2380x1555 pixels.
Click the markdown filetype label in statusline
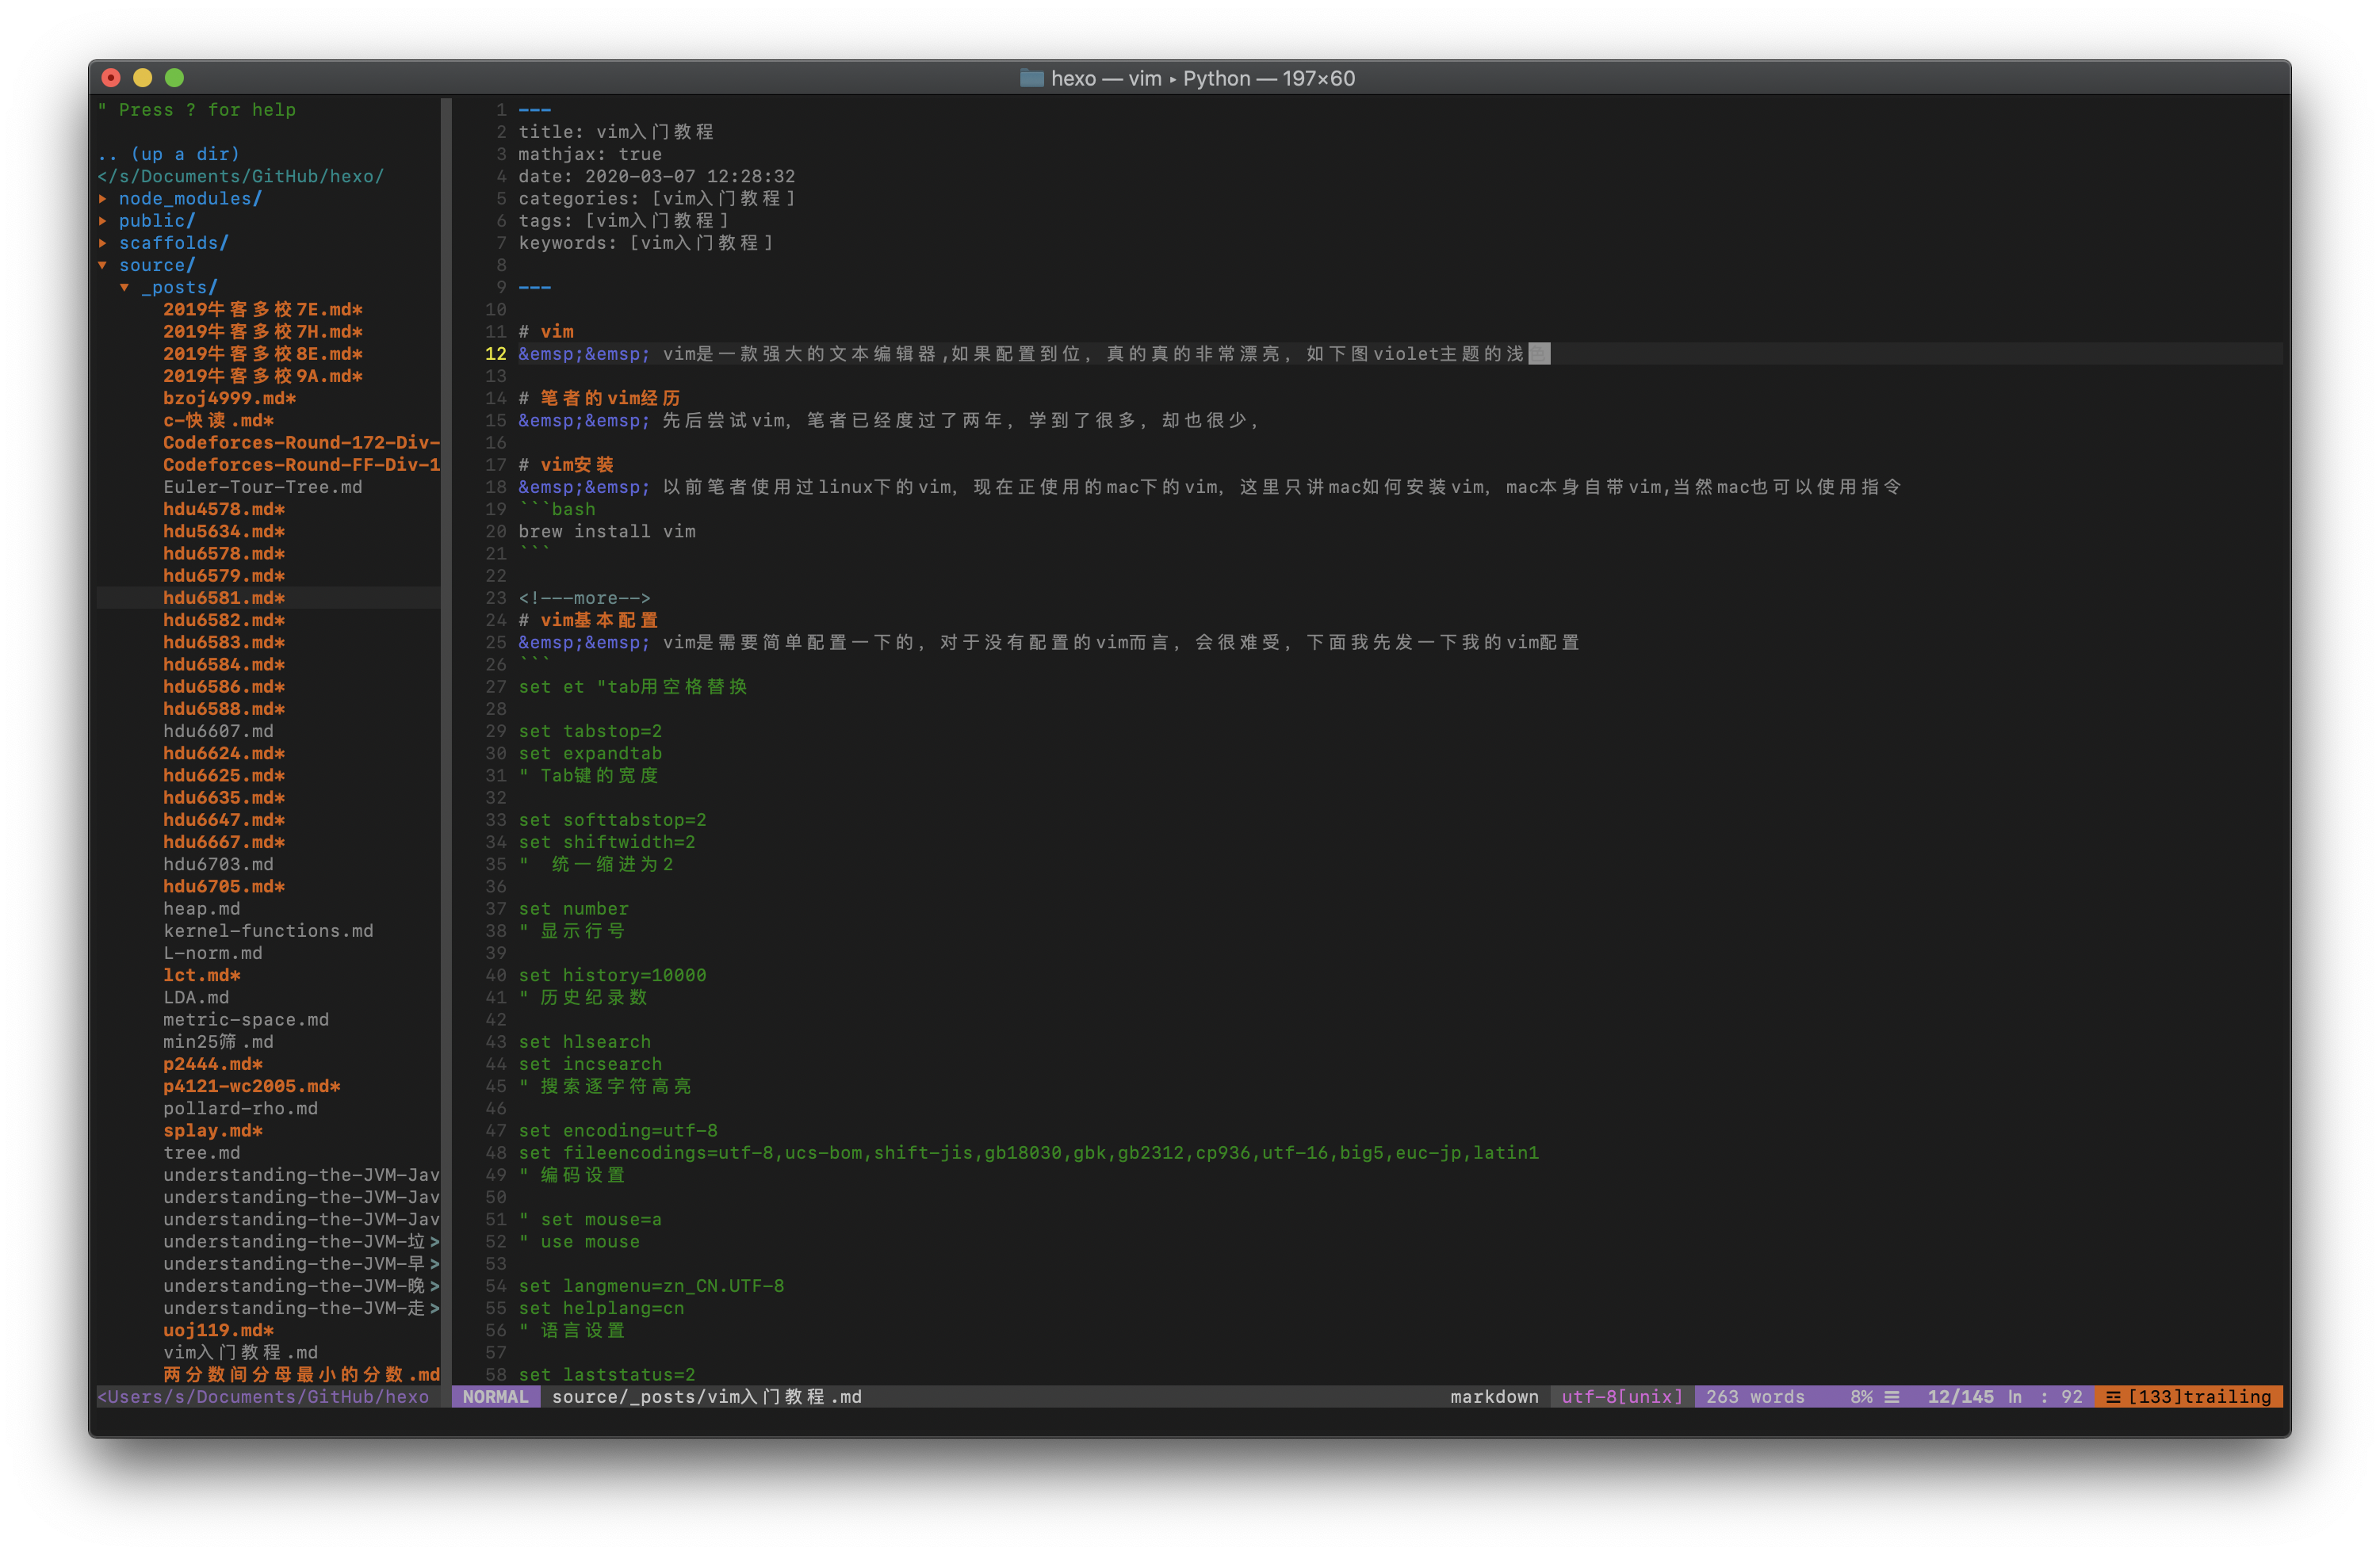1494,1397
